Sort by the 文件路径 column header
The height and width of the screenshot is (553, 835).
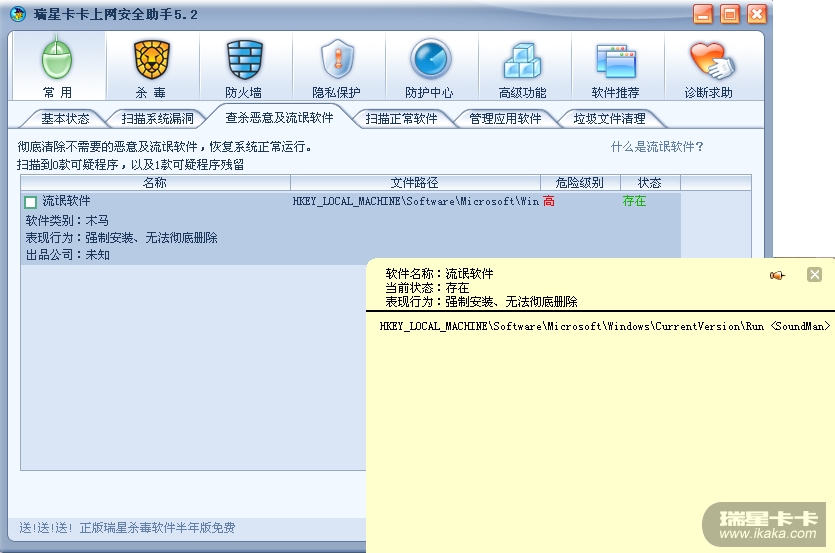click(415, 183)
